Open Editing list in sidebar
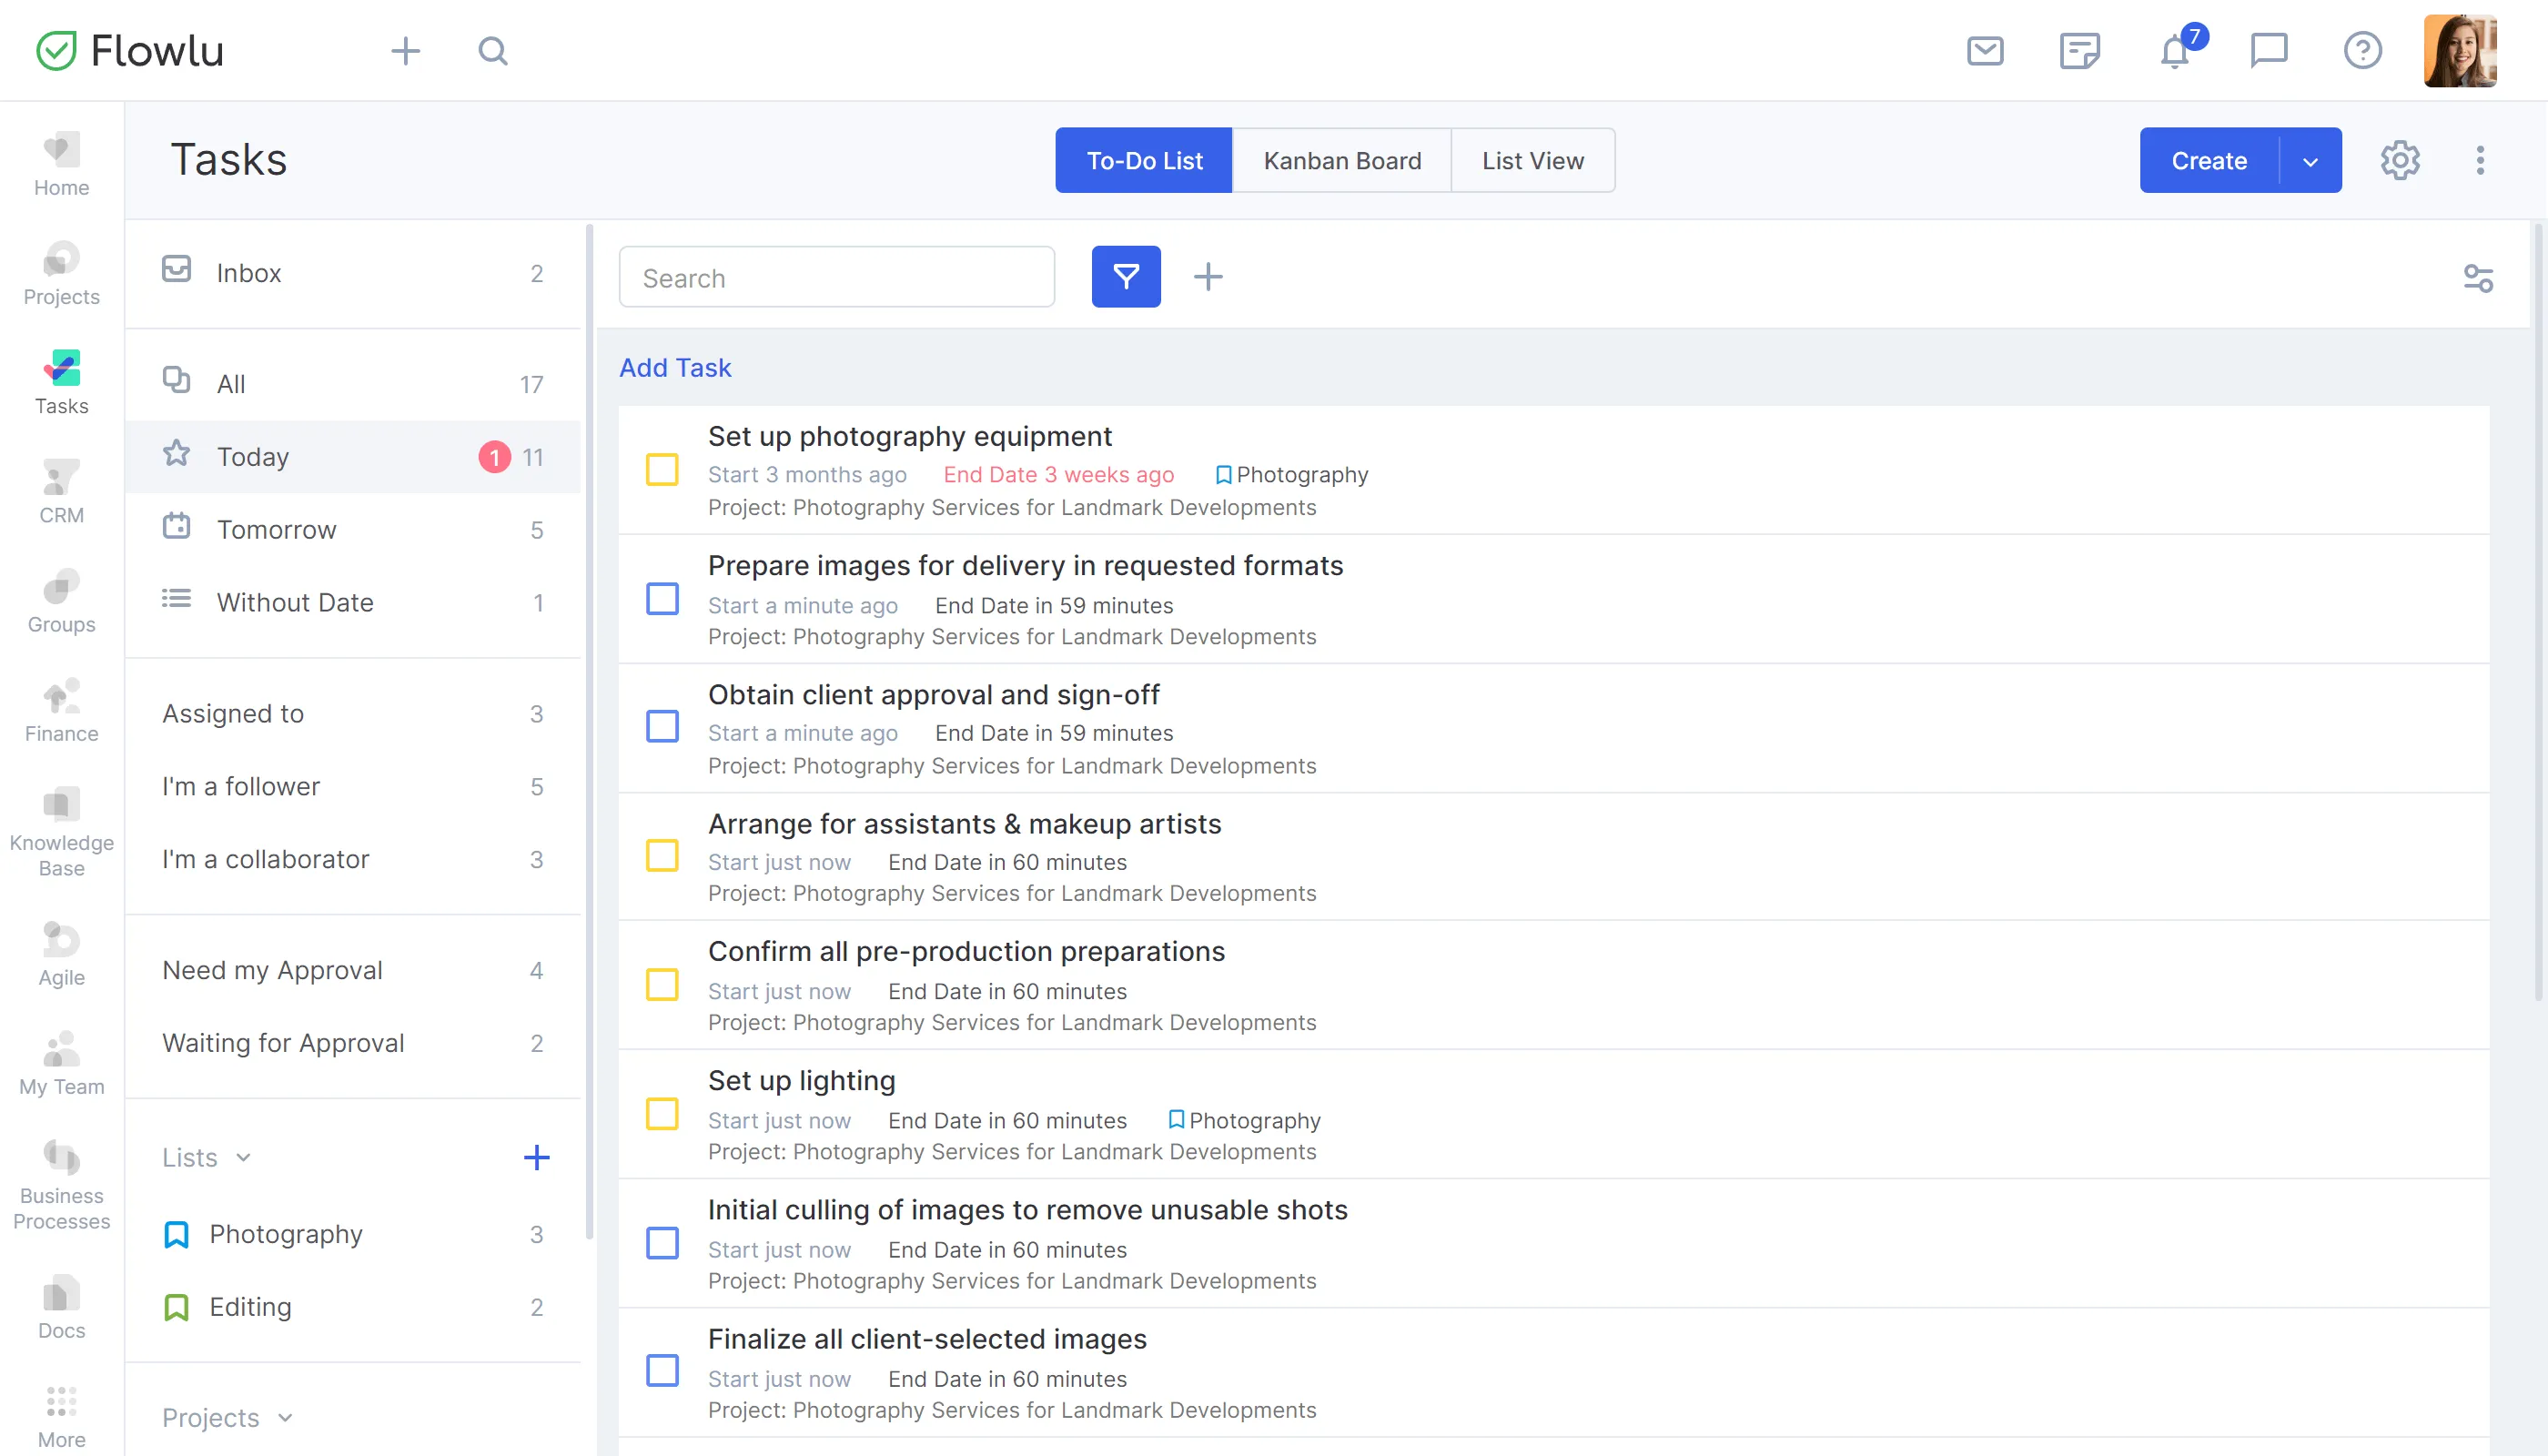Image resolution: width=2548 pixels, height=1456 pixels. (353, 1308)
